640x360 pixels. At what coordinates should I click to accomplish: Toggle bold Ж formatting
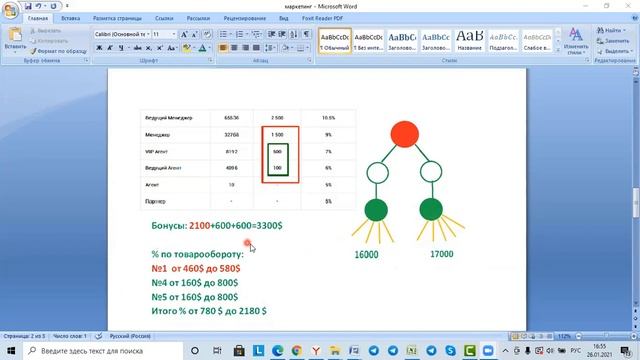tap(99, 48)
